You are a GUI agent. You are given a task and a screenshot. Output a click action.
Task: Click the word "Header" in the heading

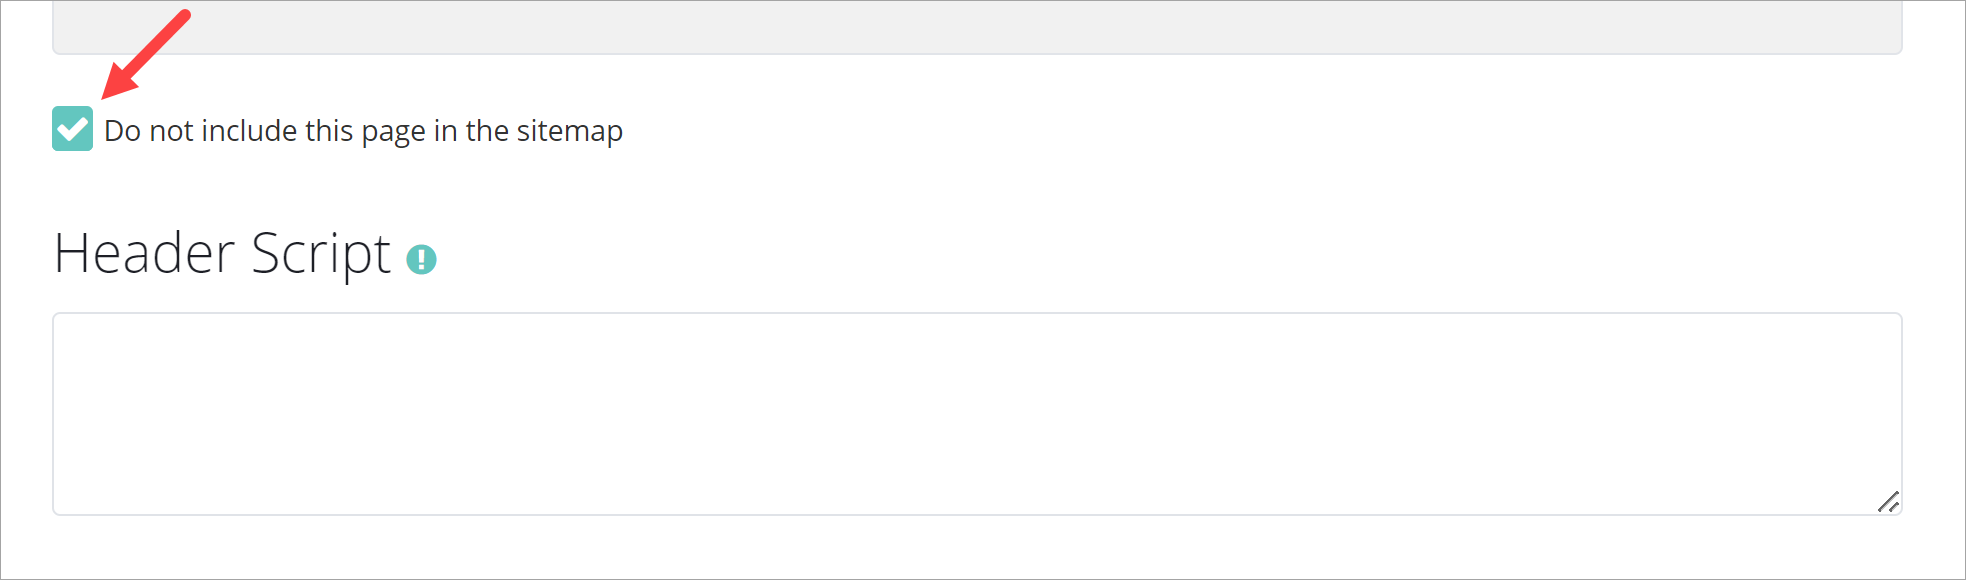[x=144, y=253]
